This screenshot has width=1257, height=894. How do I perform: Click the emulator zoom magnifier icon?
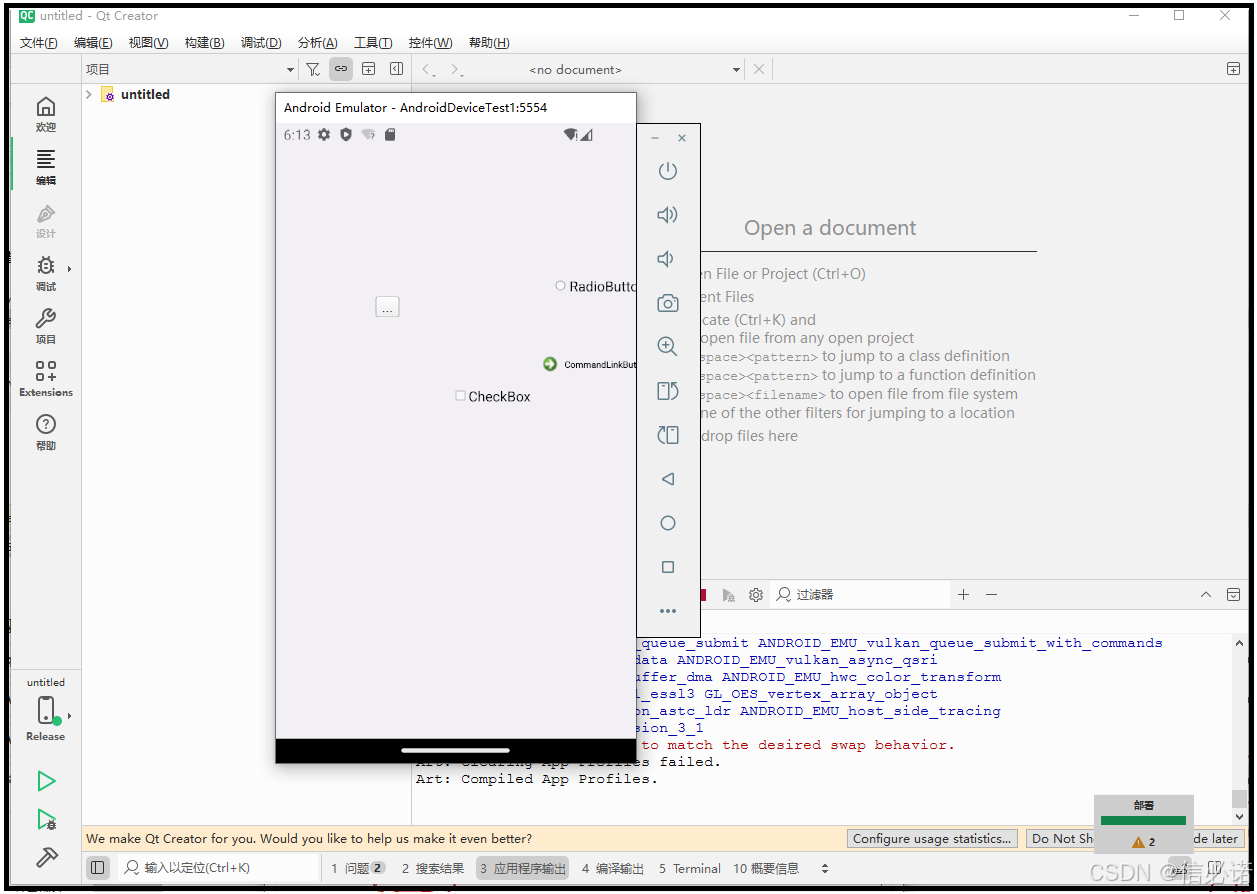(x=668, y=346)
